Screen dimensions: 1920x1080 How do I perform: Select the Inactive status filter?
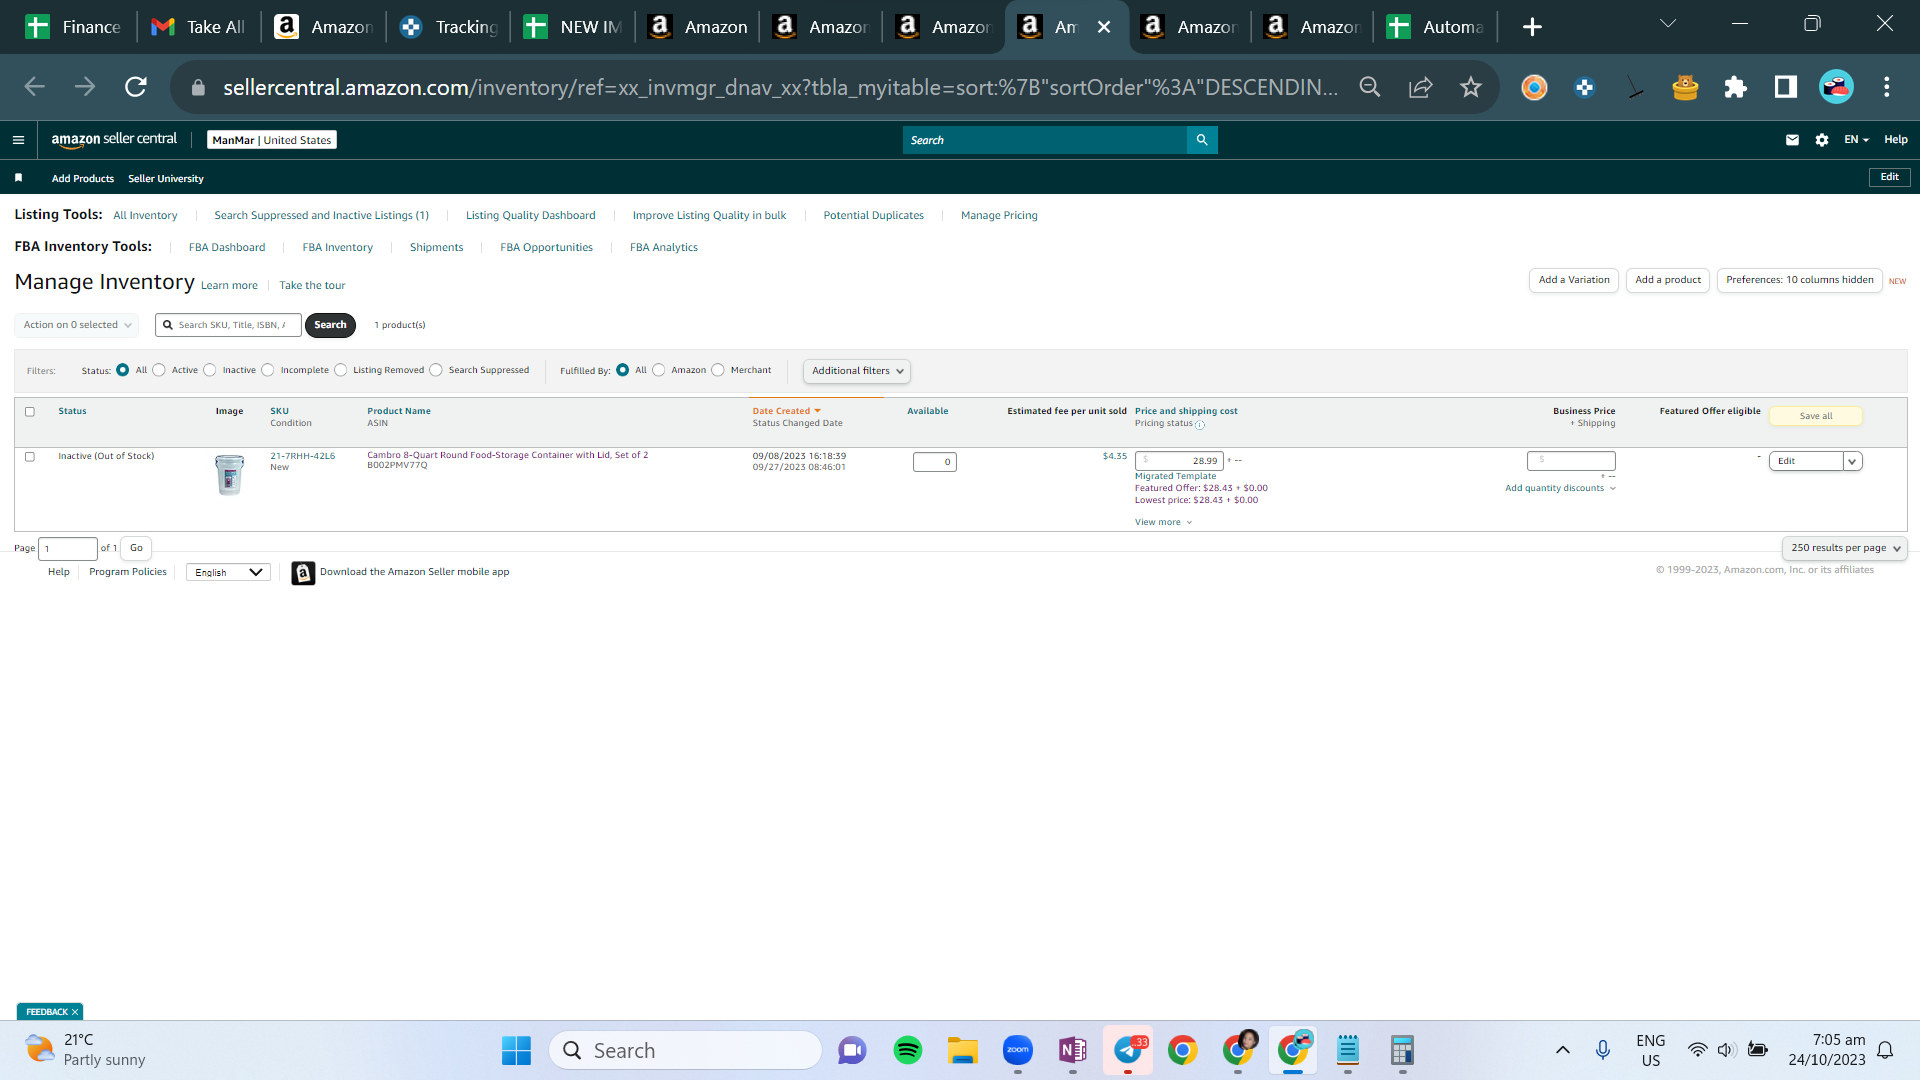point(210,370)
